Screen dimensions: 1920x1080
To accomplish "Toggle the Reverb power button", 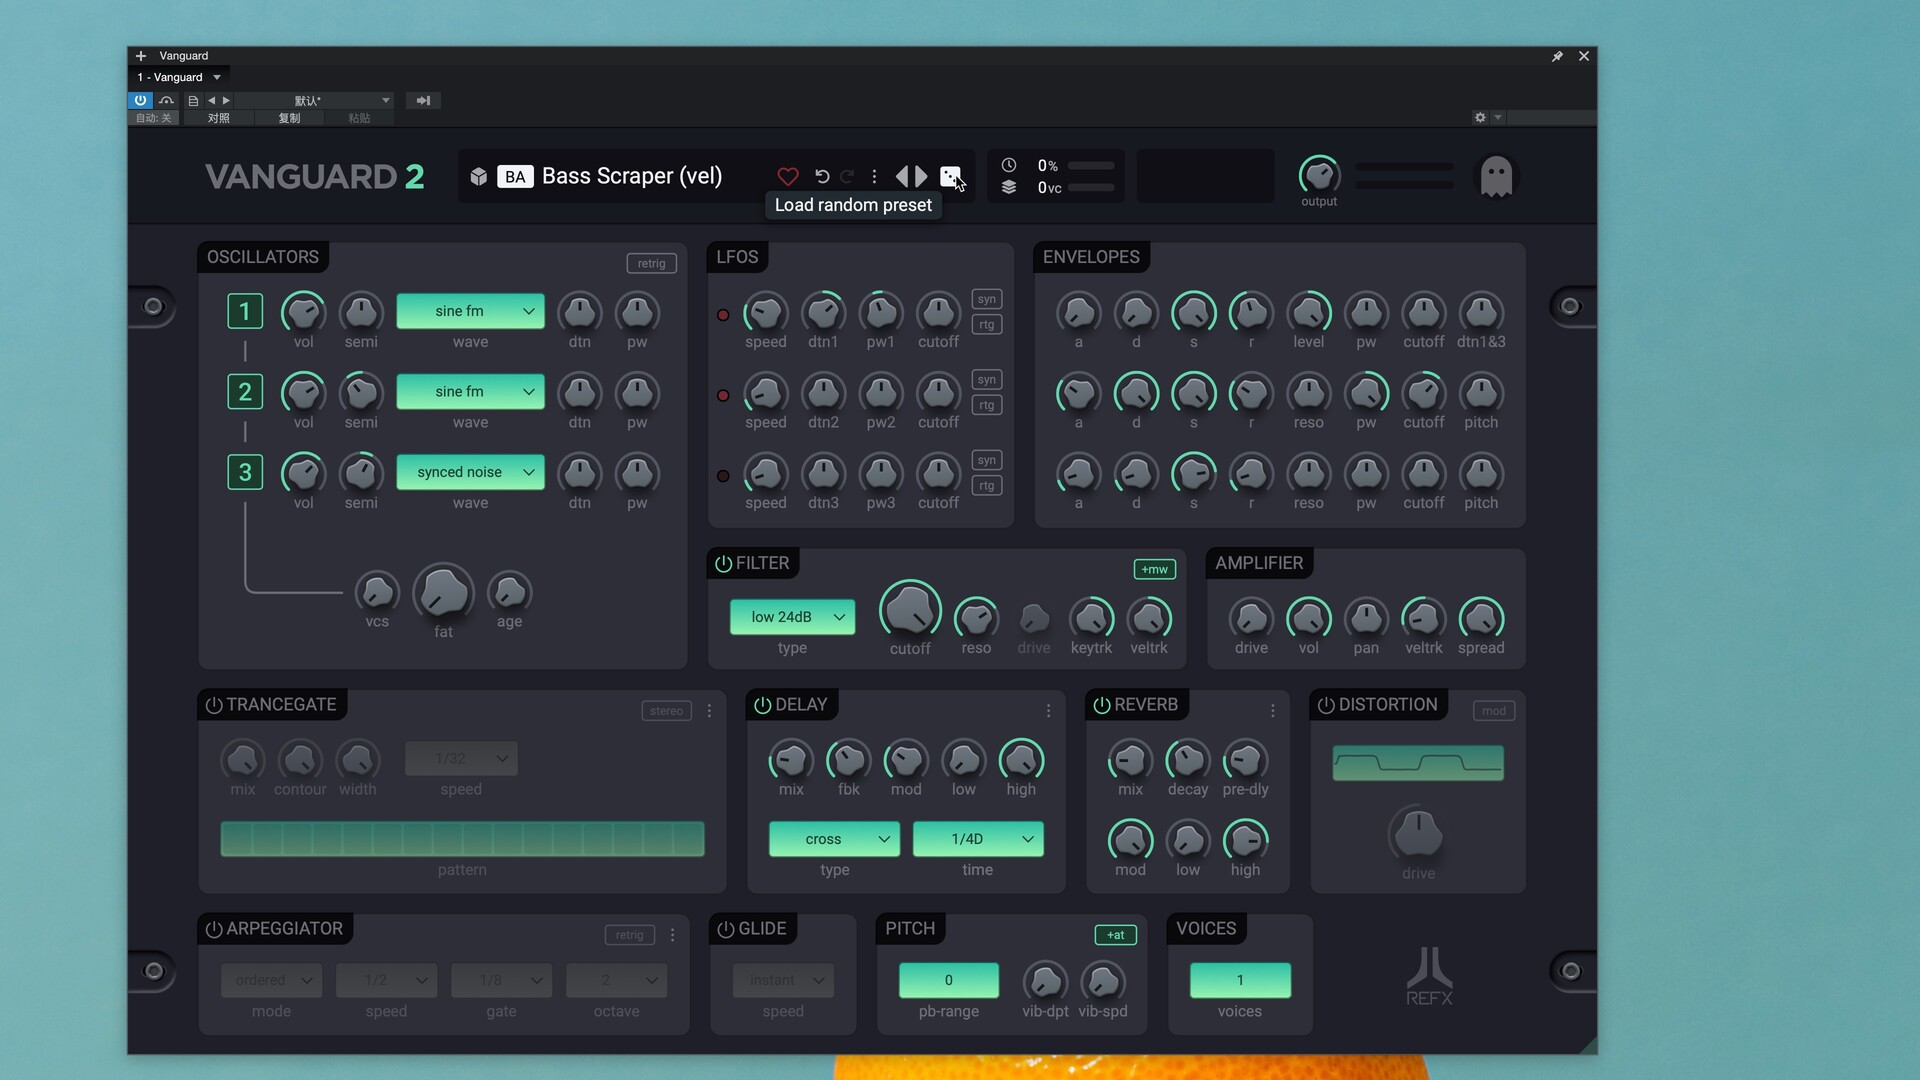I will (x=1102, y=705).
